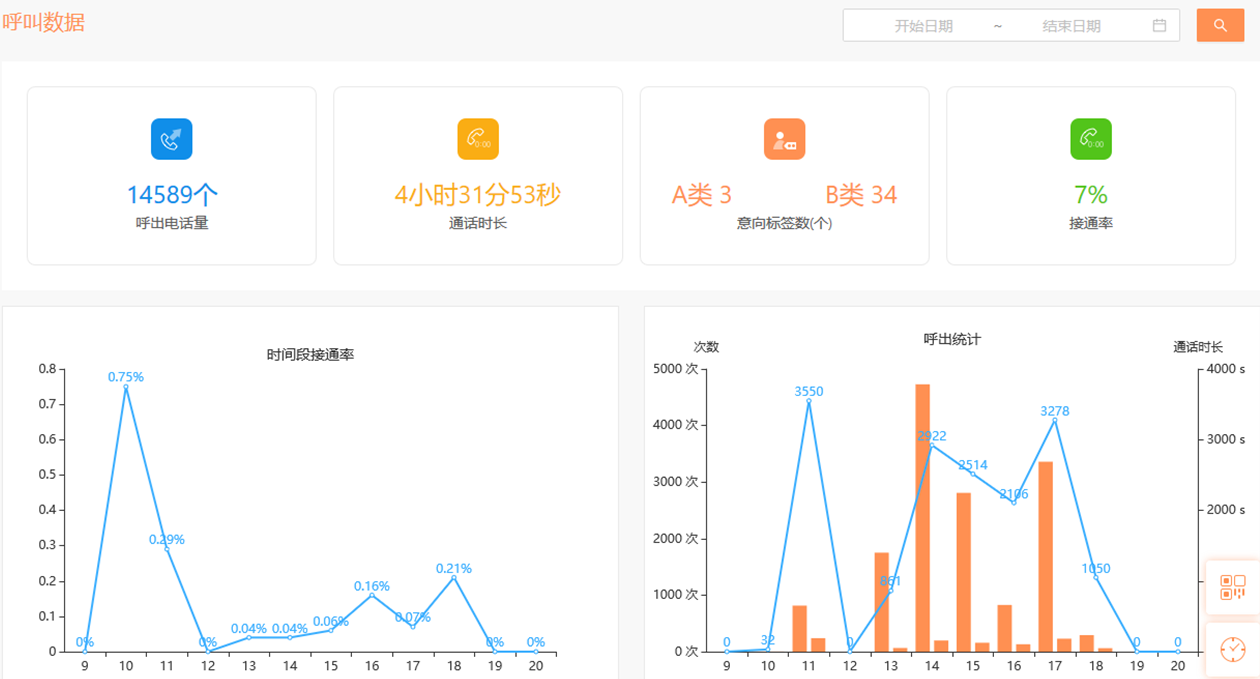This screenshot has width=1260, height=679.
Task: Click the start date field 开始日期
Action: [923, 26]
